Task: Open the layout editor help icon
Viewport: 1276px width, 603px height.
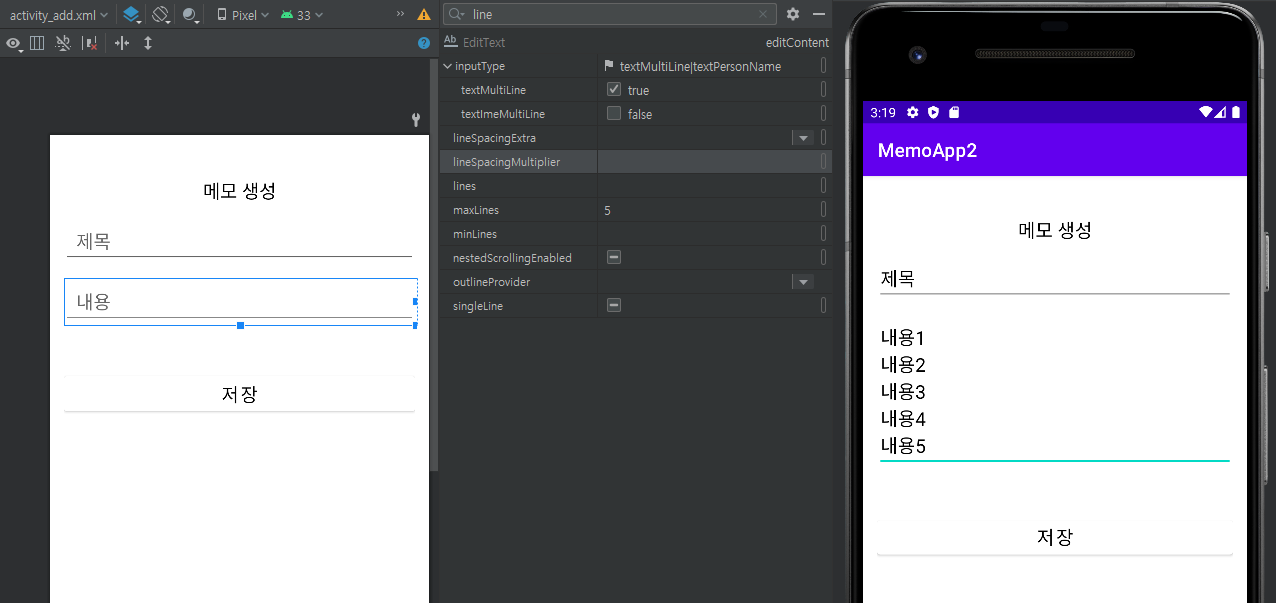Action: (x=424, y=44)
